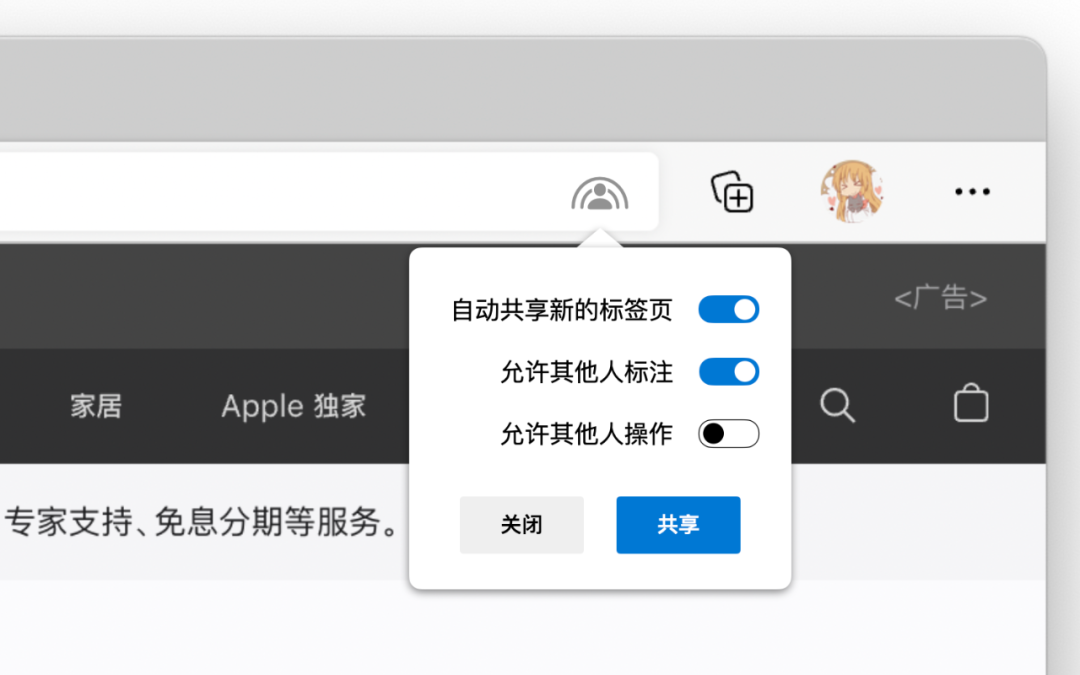This screenshot has width=1080, height=675.
Task: Open the add-to-collections icon
Action: pos(732,191)
